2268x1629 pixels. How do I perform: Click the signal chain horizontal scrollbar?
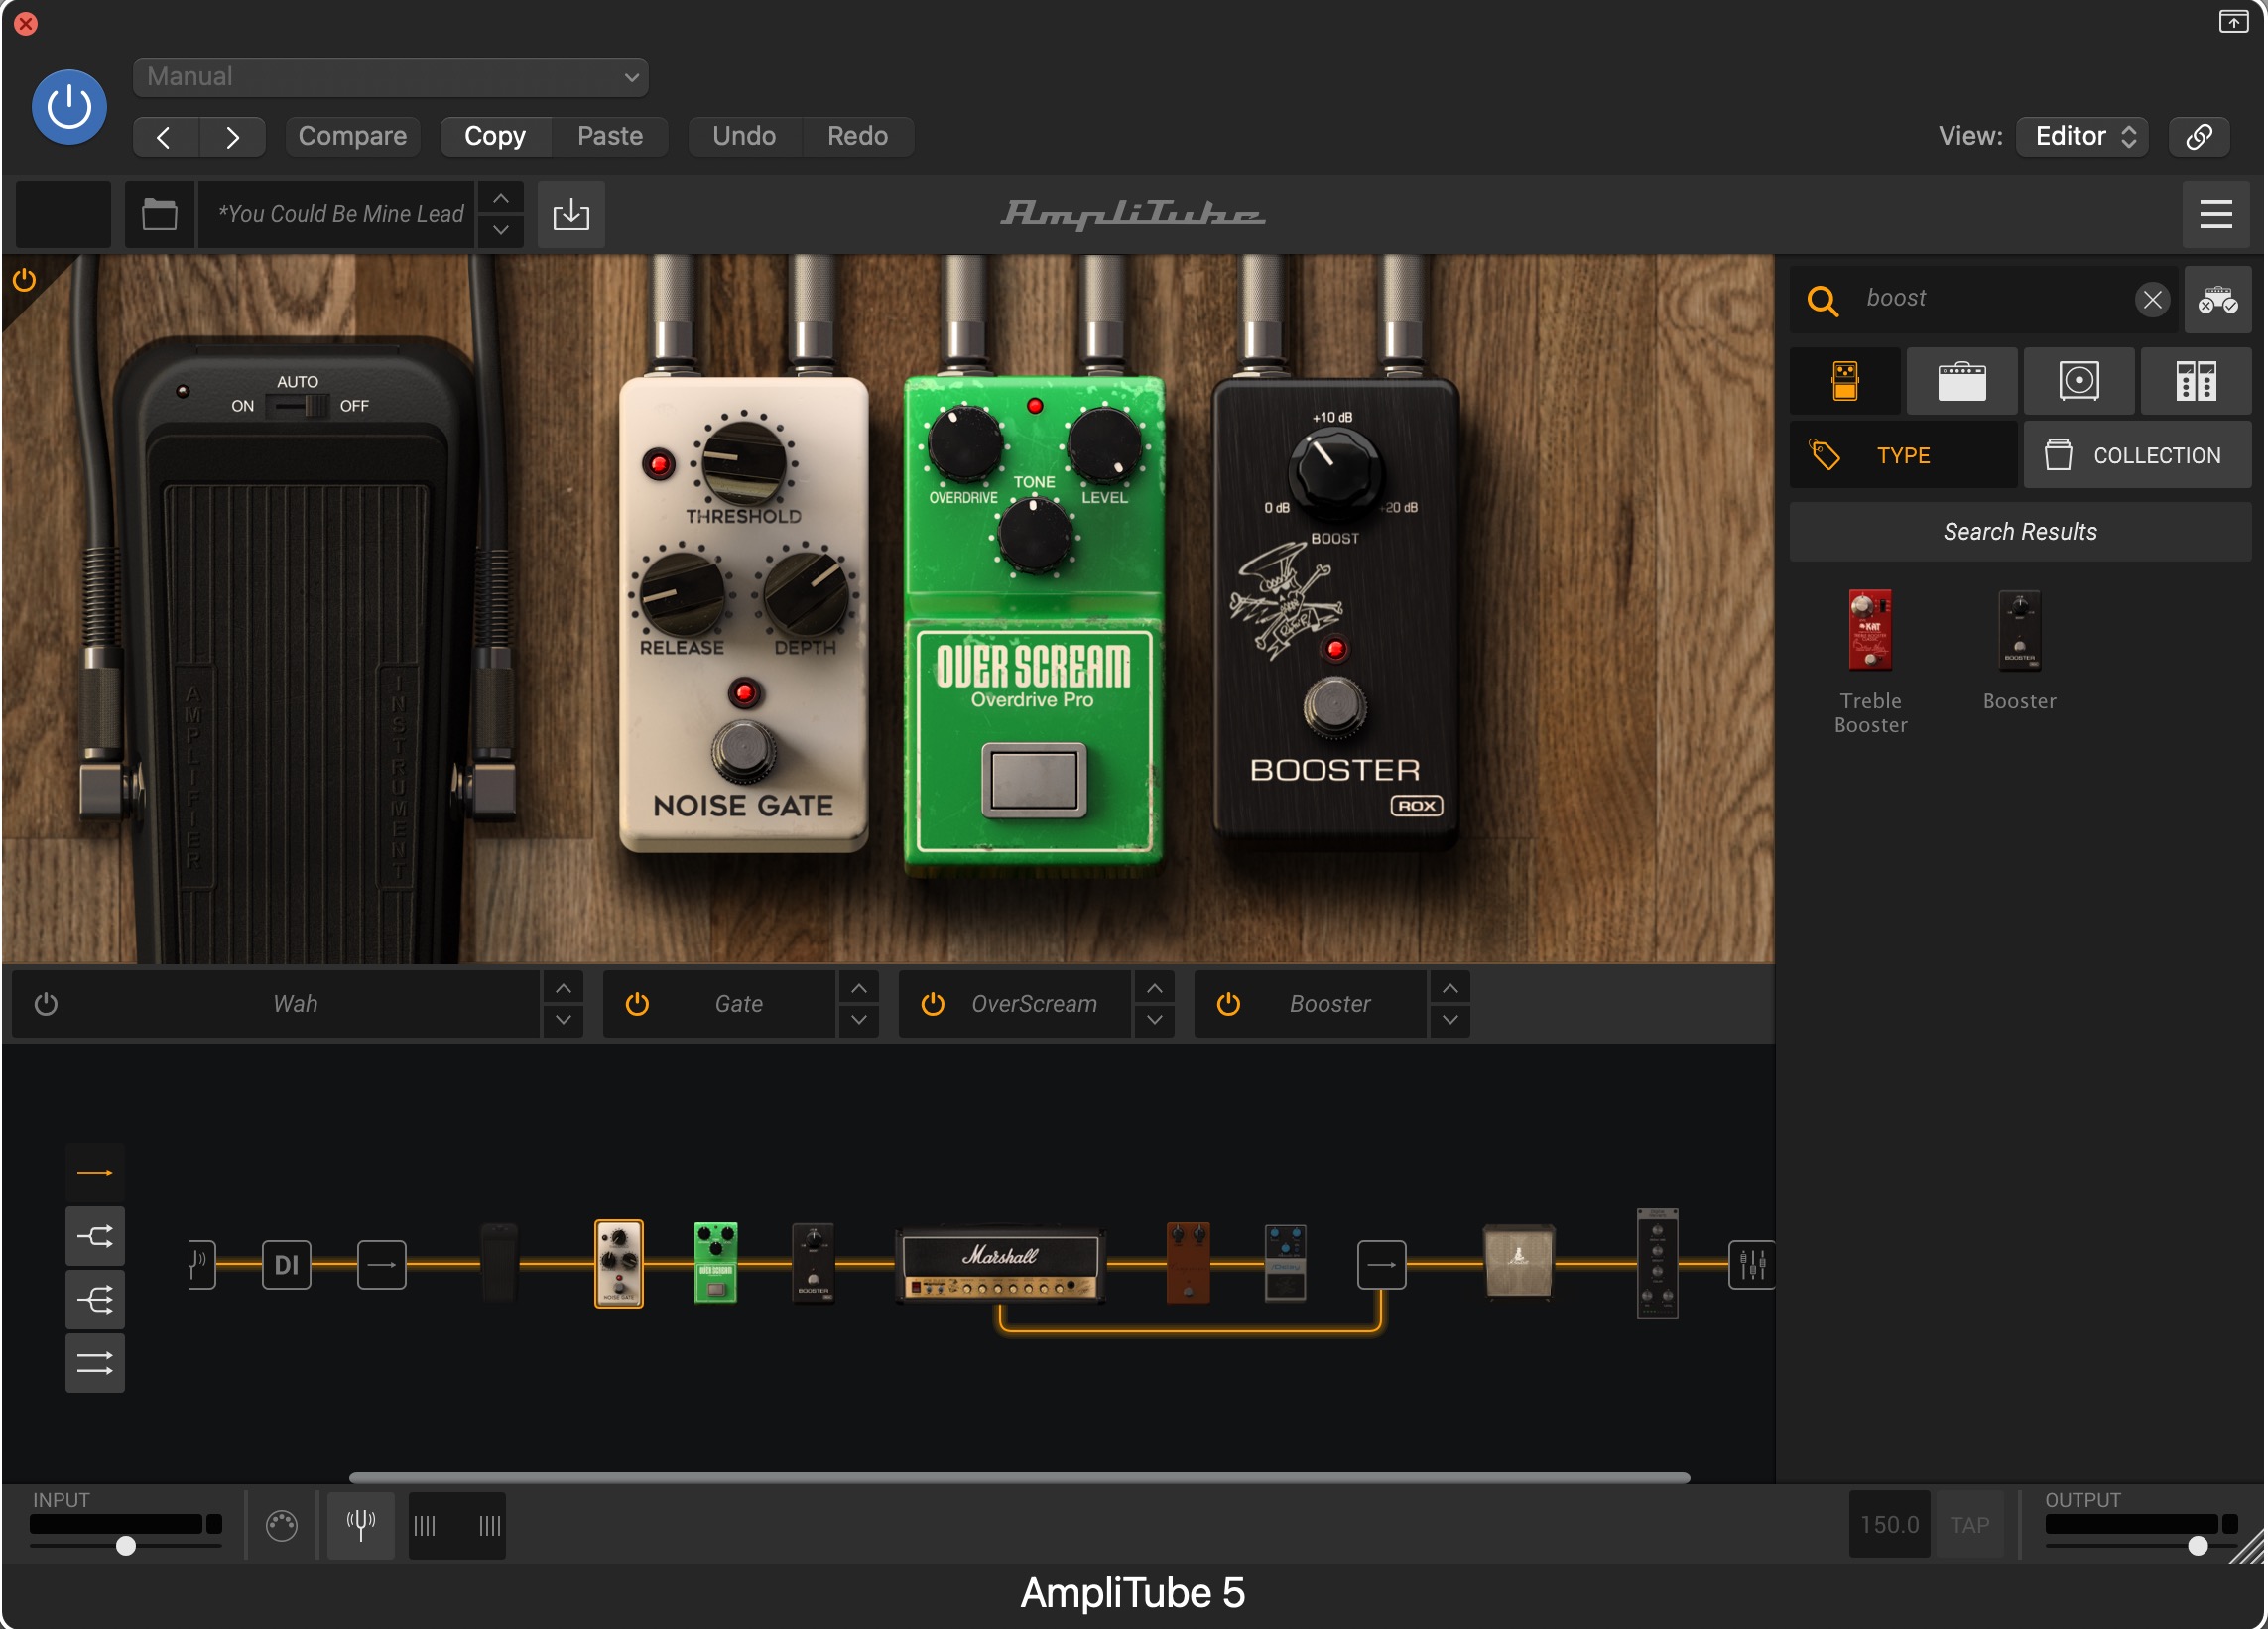click(1019, 1478)
